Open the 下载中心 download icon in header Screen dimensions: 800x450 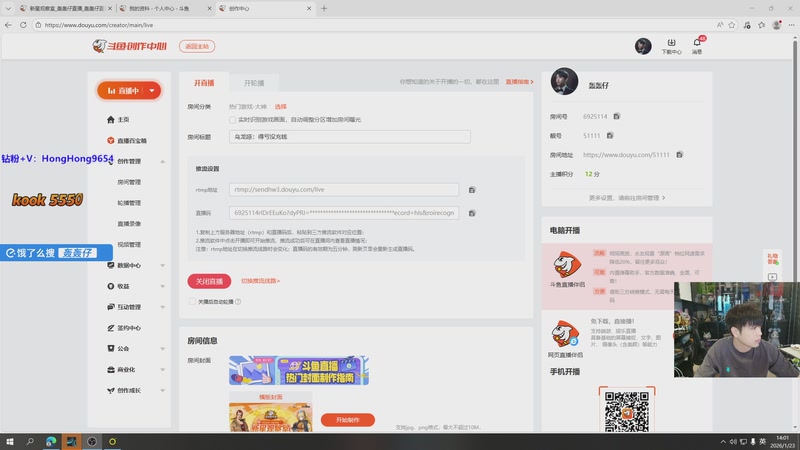click(671, 45)
